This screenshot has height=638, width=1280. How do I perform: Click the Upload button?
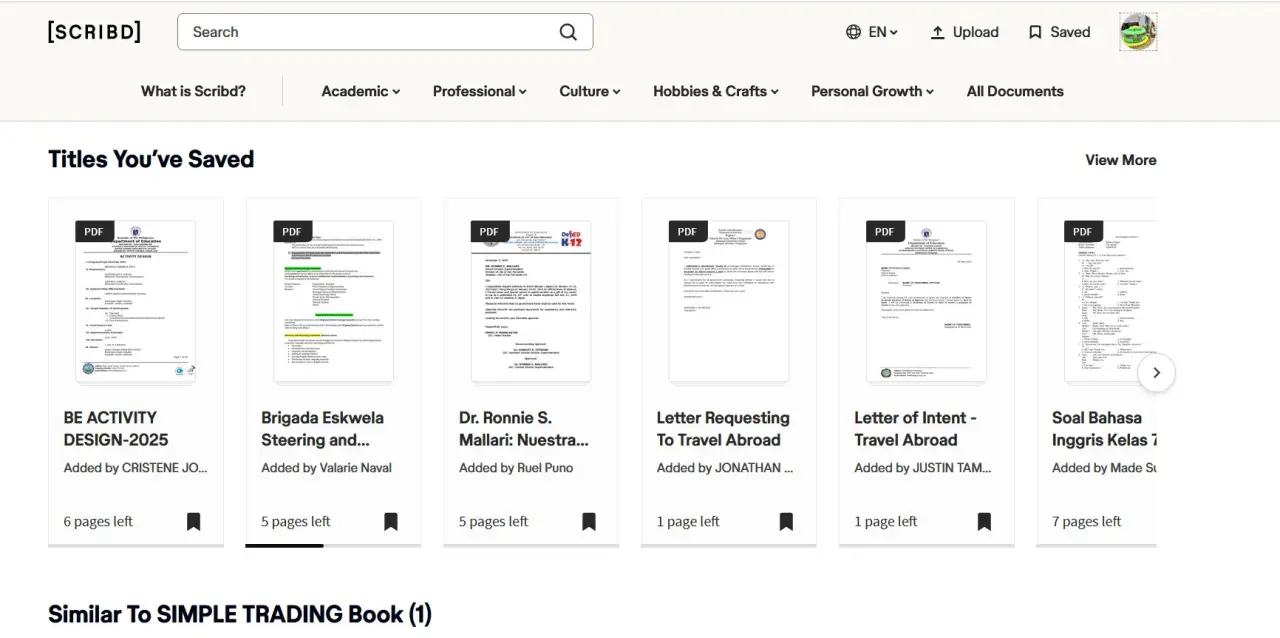964,32
